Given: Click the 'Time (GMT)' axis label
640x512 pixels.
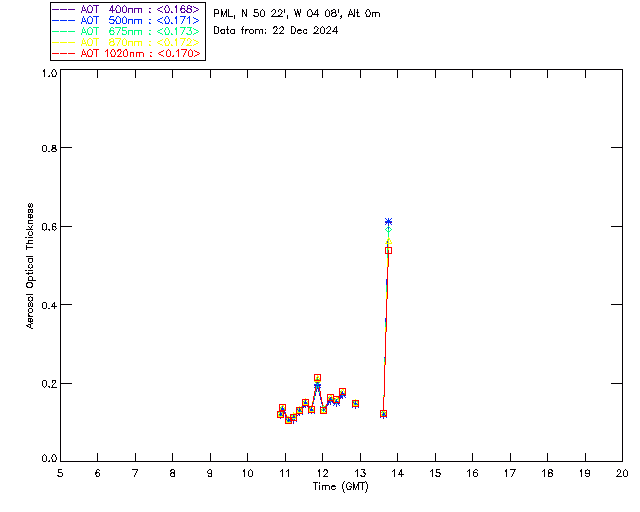Looking at the screenshot, I should pyautogui.click(x=340, y=487).
